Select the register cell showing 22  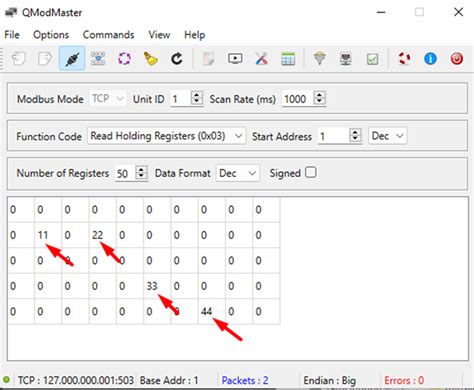pyautogui.click(x=103, y=235)
